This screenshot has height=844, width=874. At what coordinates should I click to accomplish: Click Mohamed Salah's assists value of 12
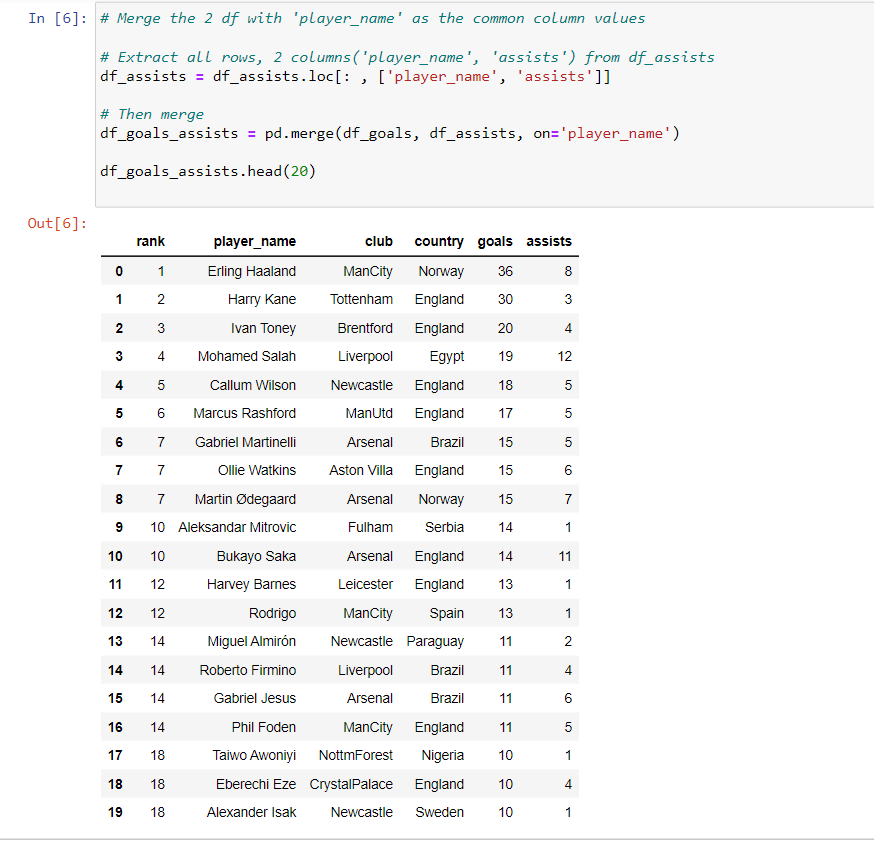coord(565,356)
